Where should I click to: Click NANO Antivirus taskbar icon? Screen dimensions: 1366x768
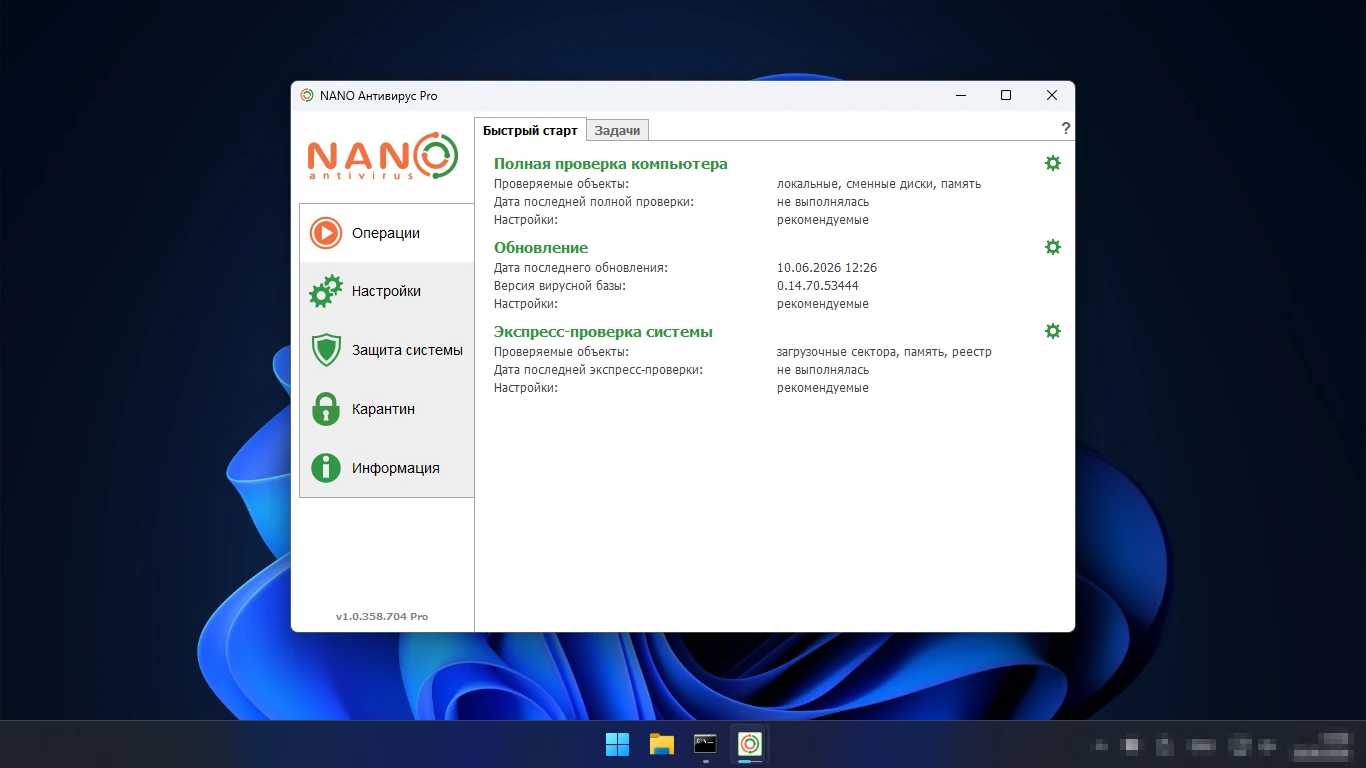point(750,744)
